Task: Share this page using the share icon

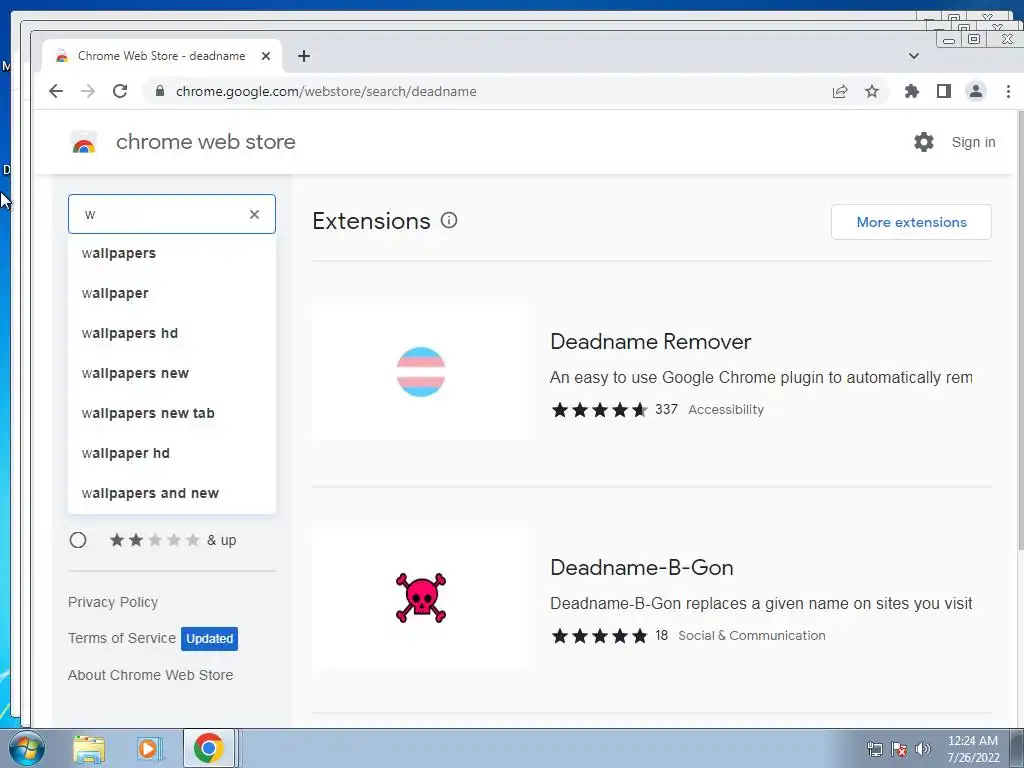Action: (840, 91)
